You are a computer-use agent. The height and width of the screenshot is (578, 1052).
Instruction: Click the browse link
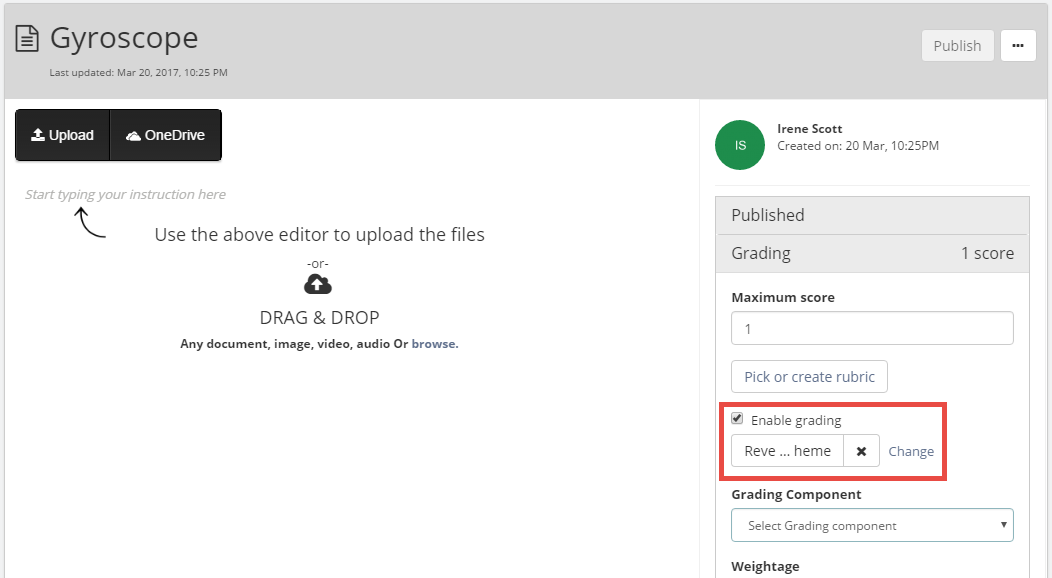coord(434,343)
